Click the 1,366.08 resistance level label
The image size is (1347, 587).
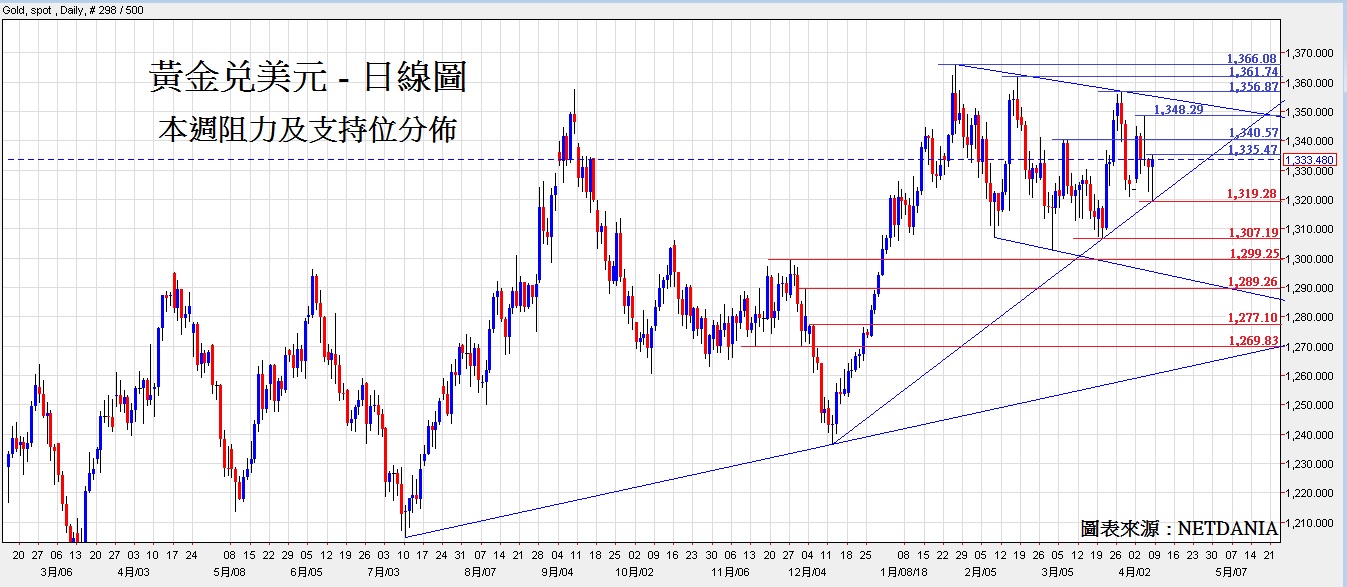pos(1252,59)
